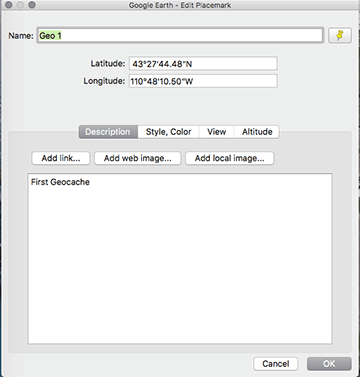The width and height of the screenshot is (360, 377).
Task: Open the yellow pushpin icon chooser
Action: point(340,35)
